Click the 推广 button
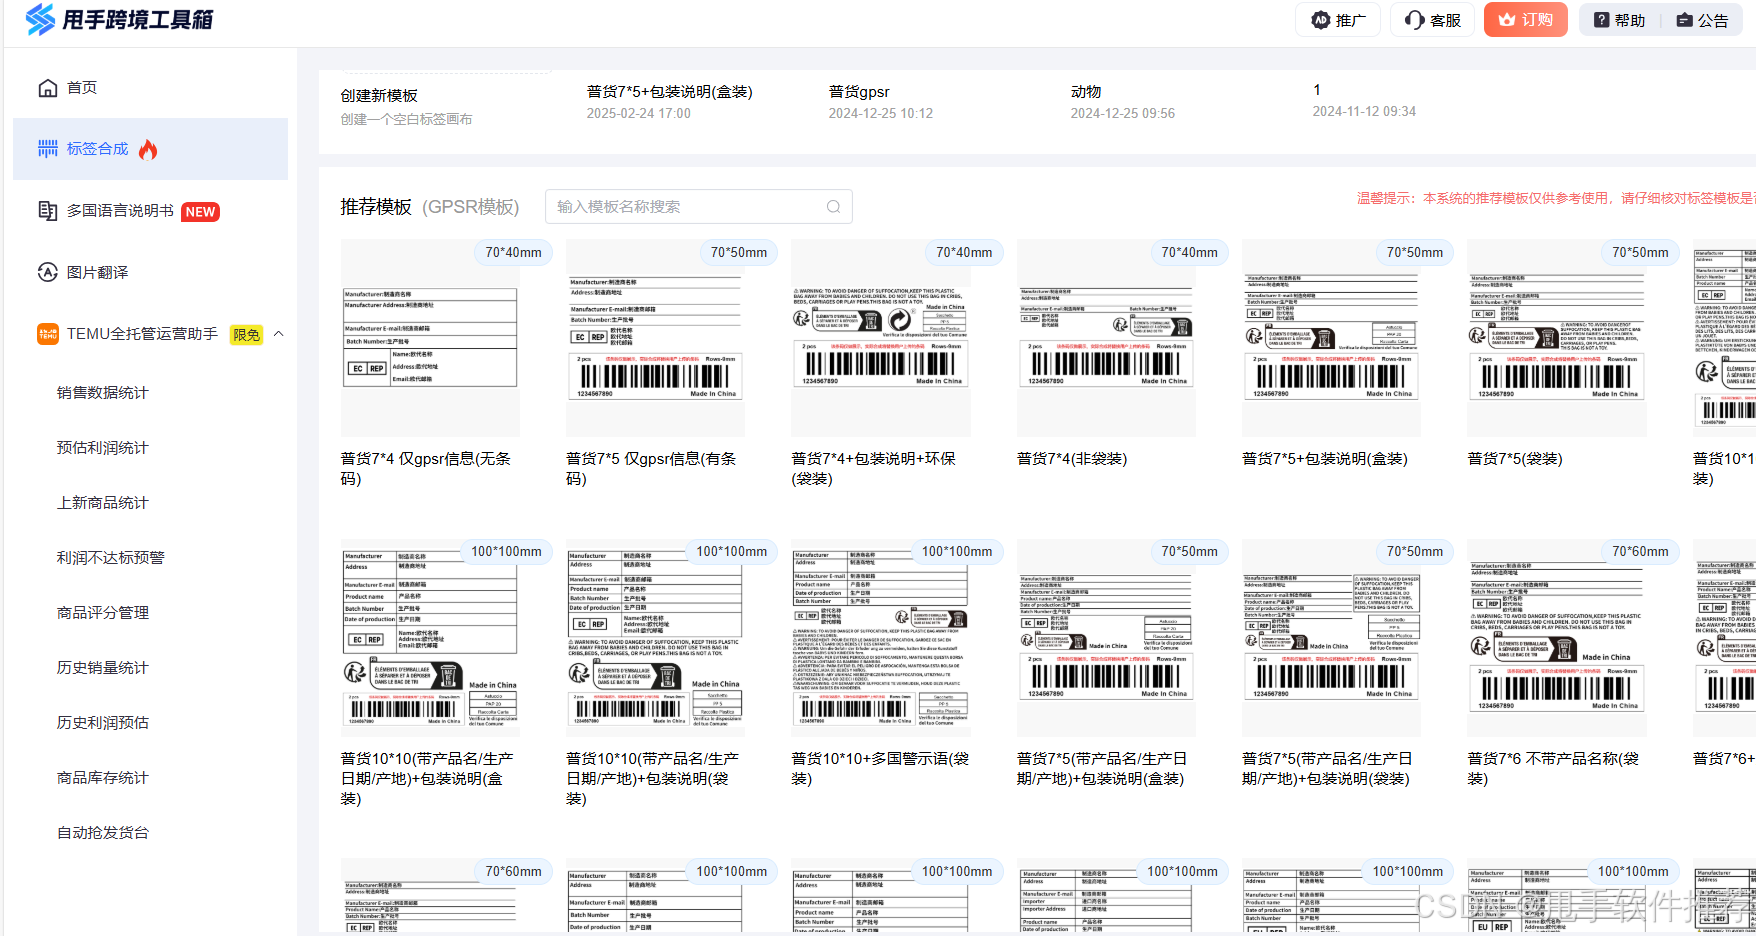The image size is (1756, 936). tap(1338, 20)
